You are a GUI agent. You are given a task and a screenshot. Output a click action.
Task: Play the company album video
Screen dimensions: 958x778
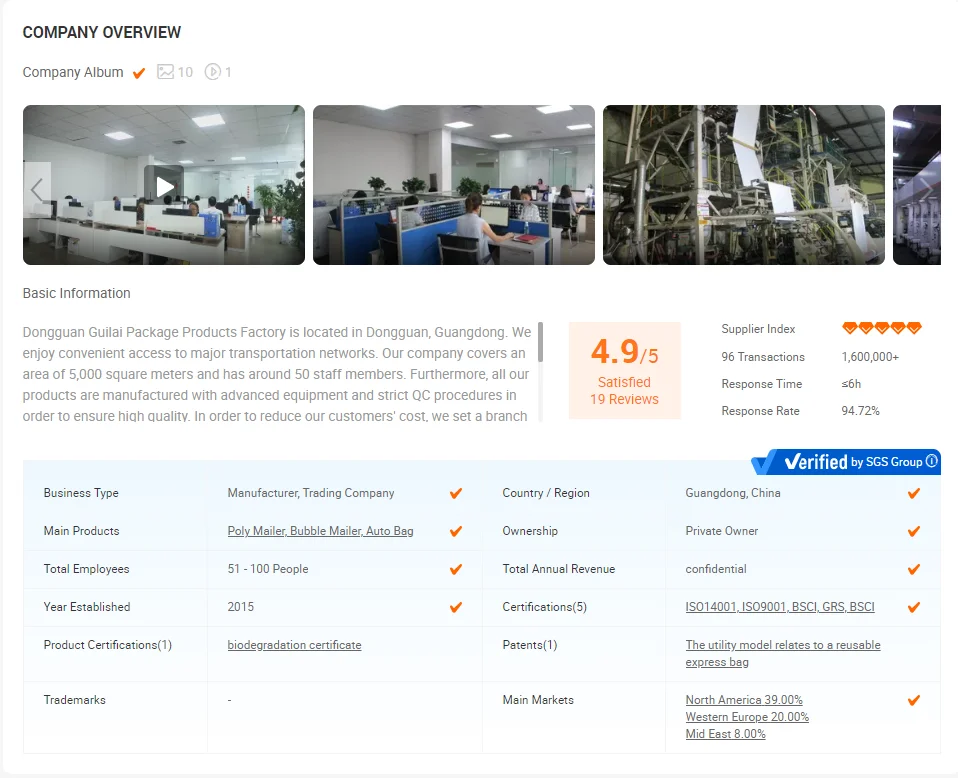click(x=164, y=186)
